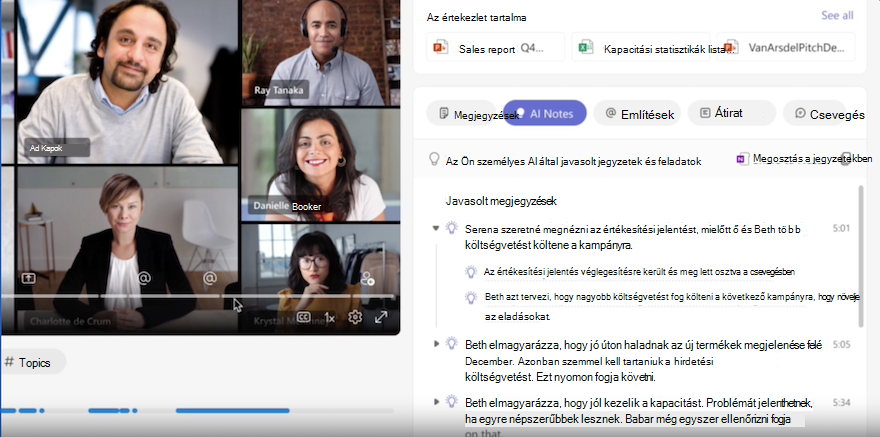Click the Javasolt megjegyzések heading
The height and width of the screenshot is (437, 880).
[501, 201]
